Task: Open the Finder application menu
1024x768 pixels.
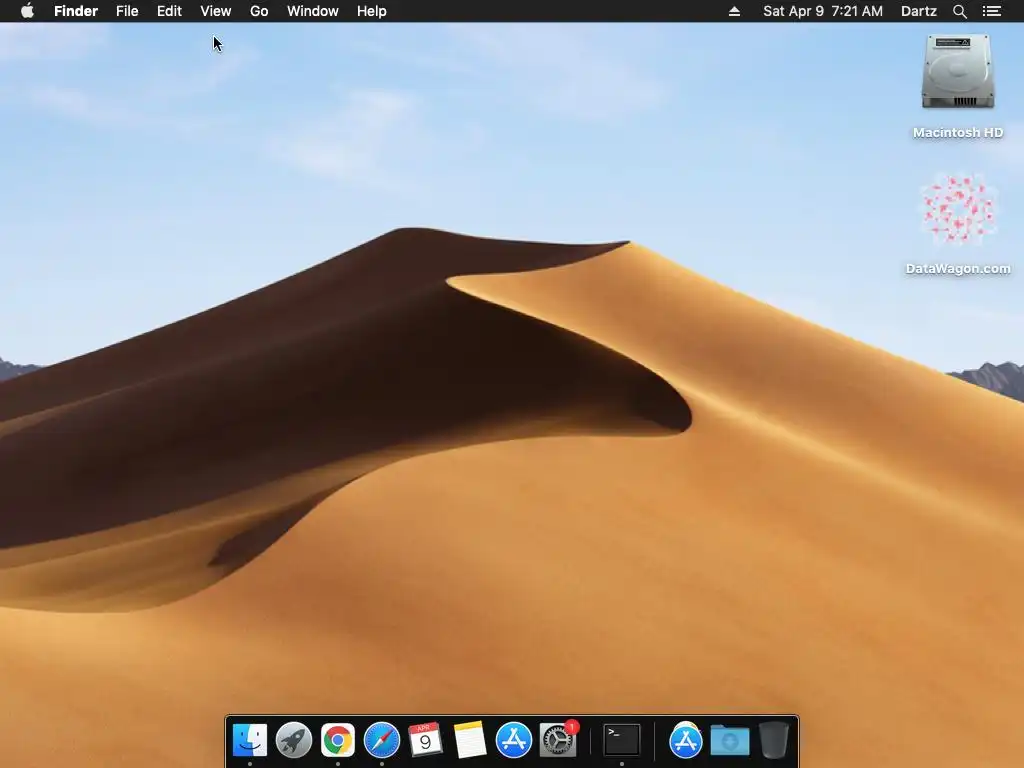Action: pyautogui.click(x=76, y=11)
